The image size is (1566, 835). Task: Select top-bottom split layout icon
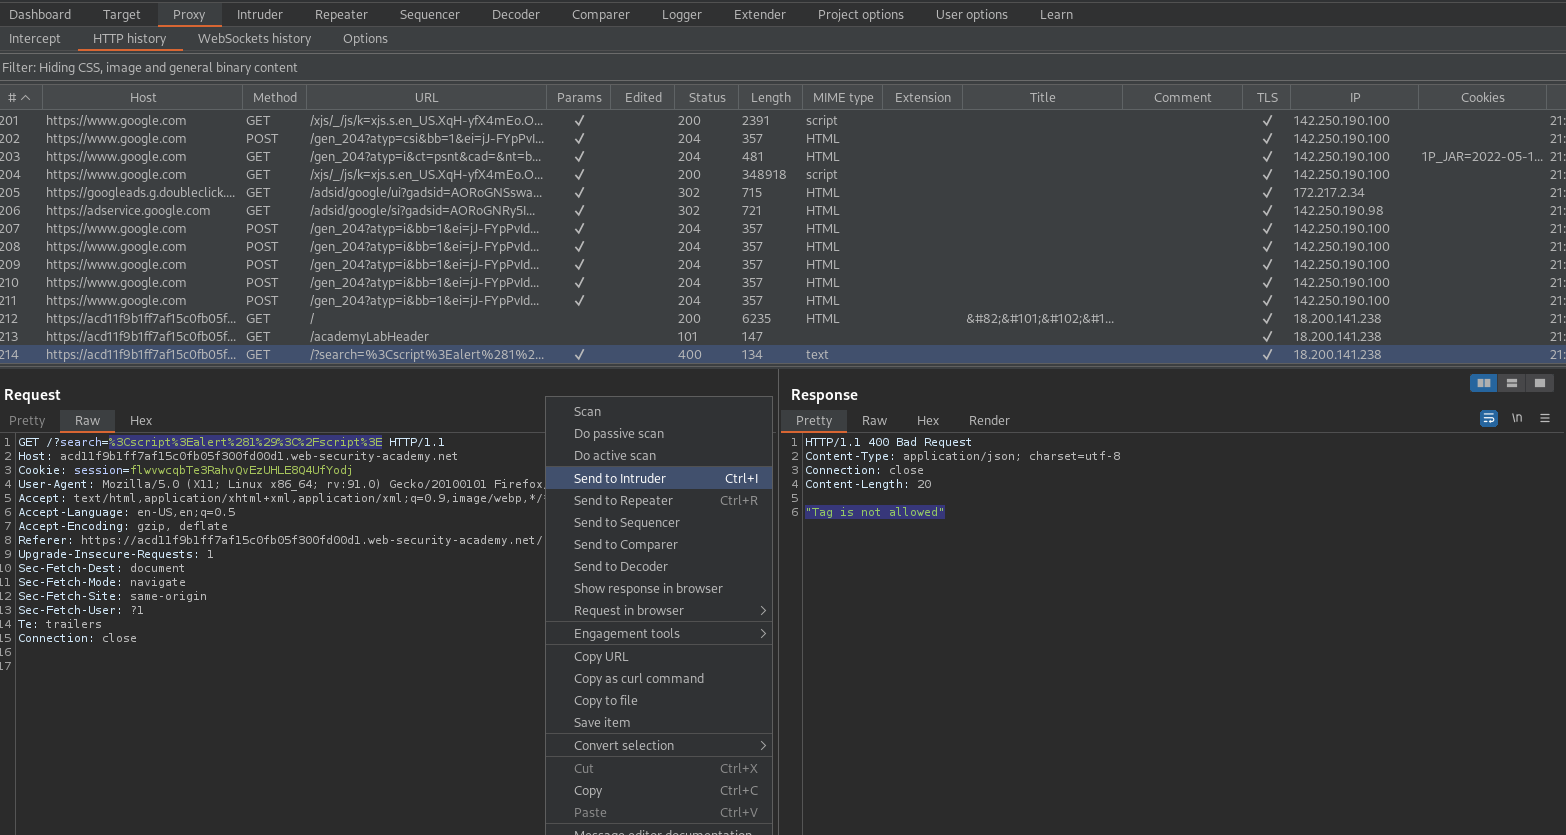point(1512,383)
